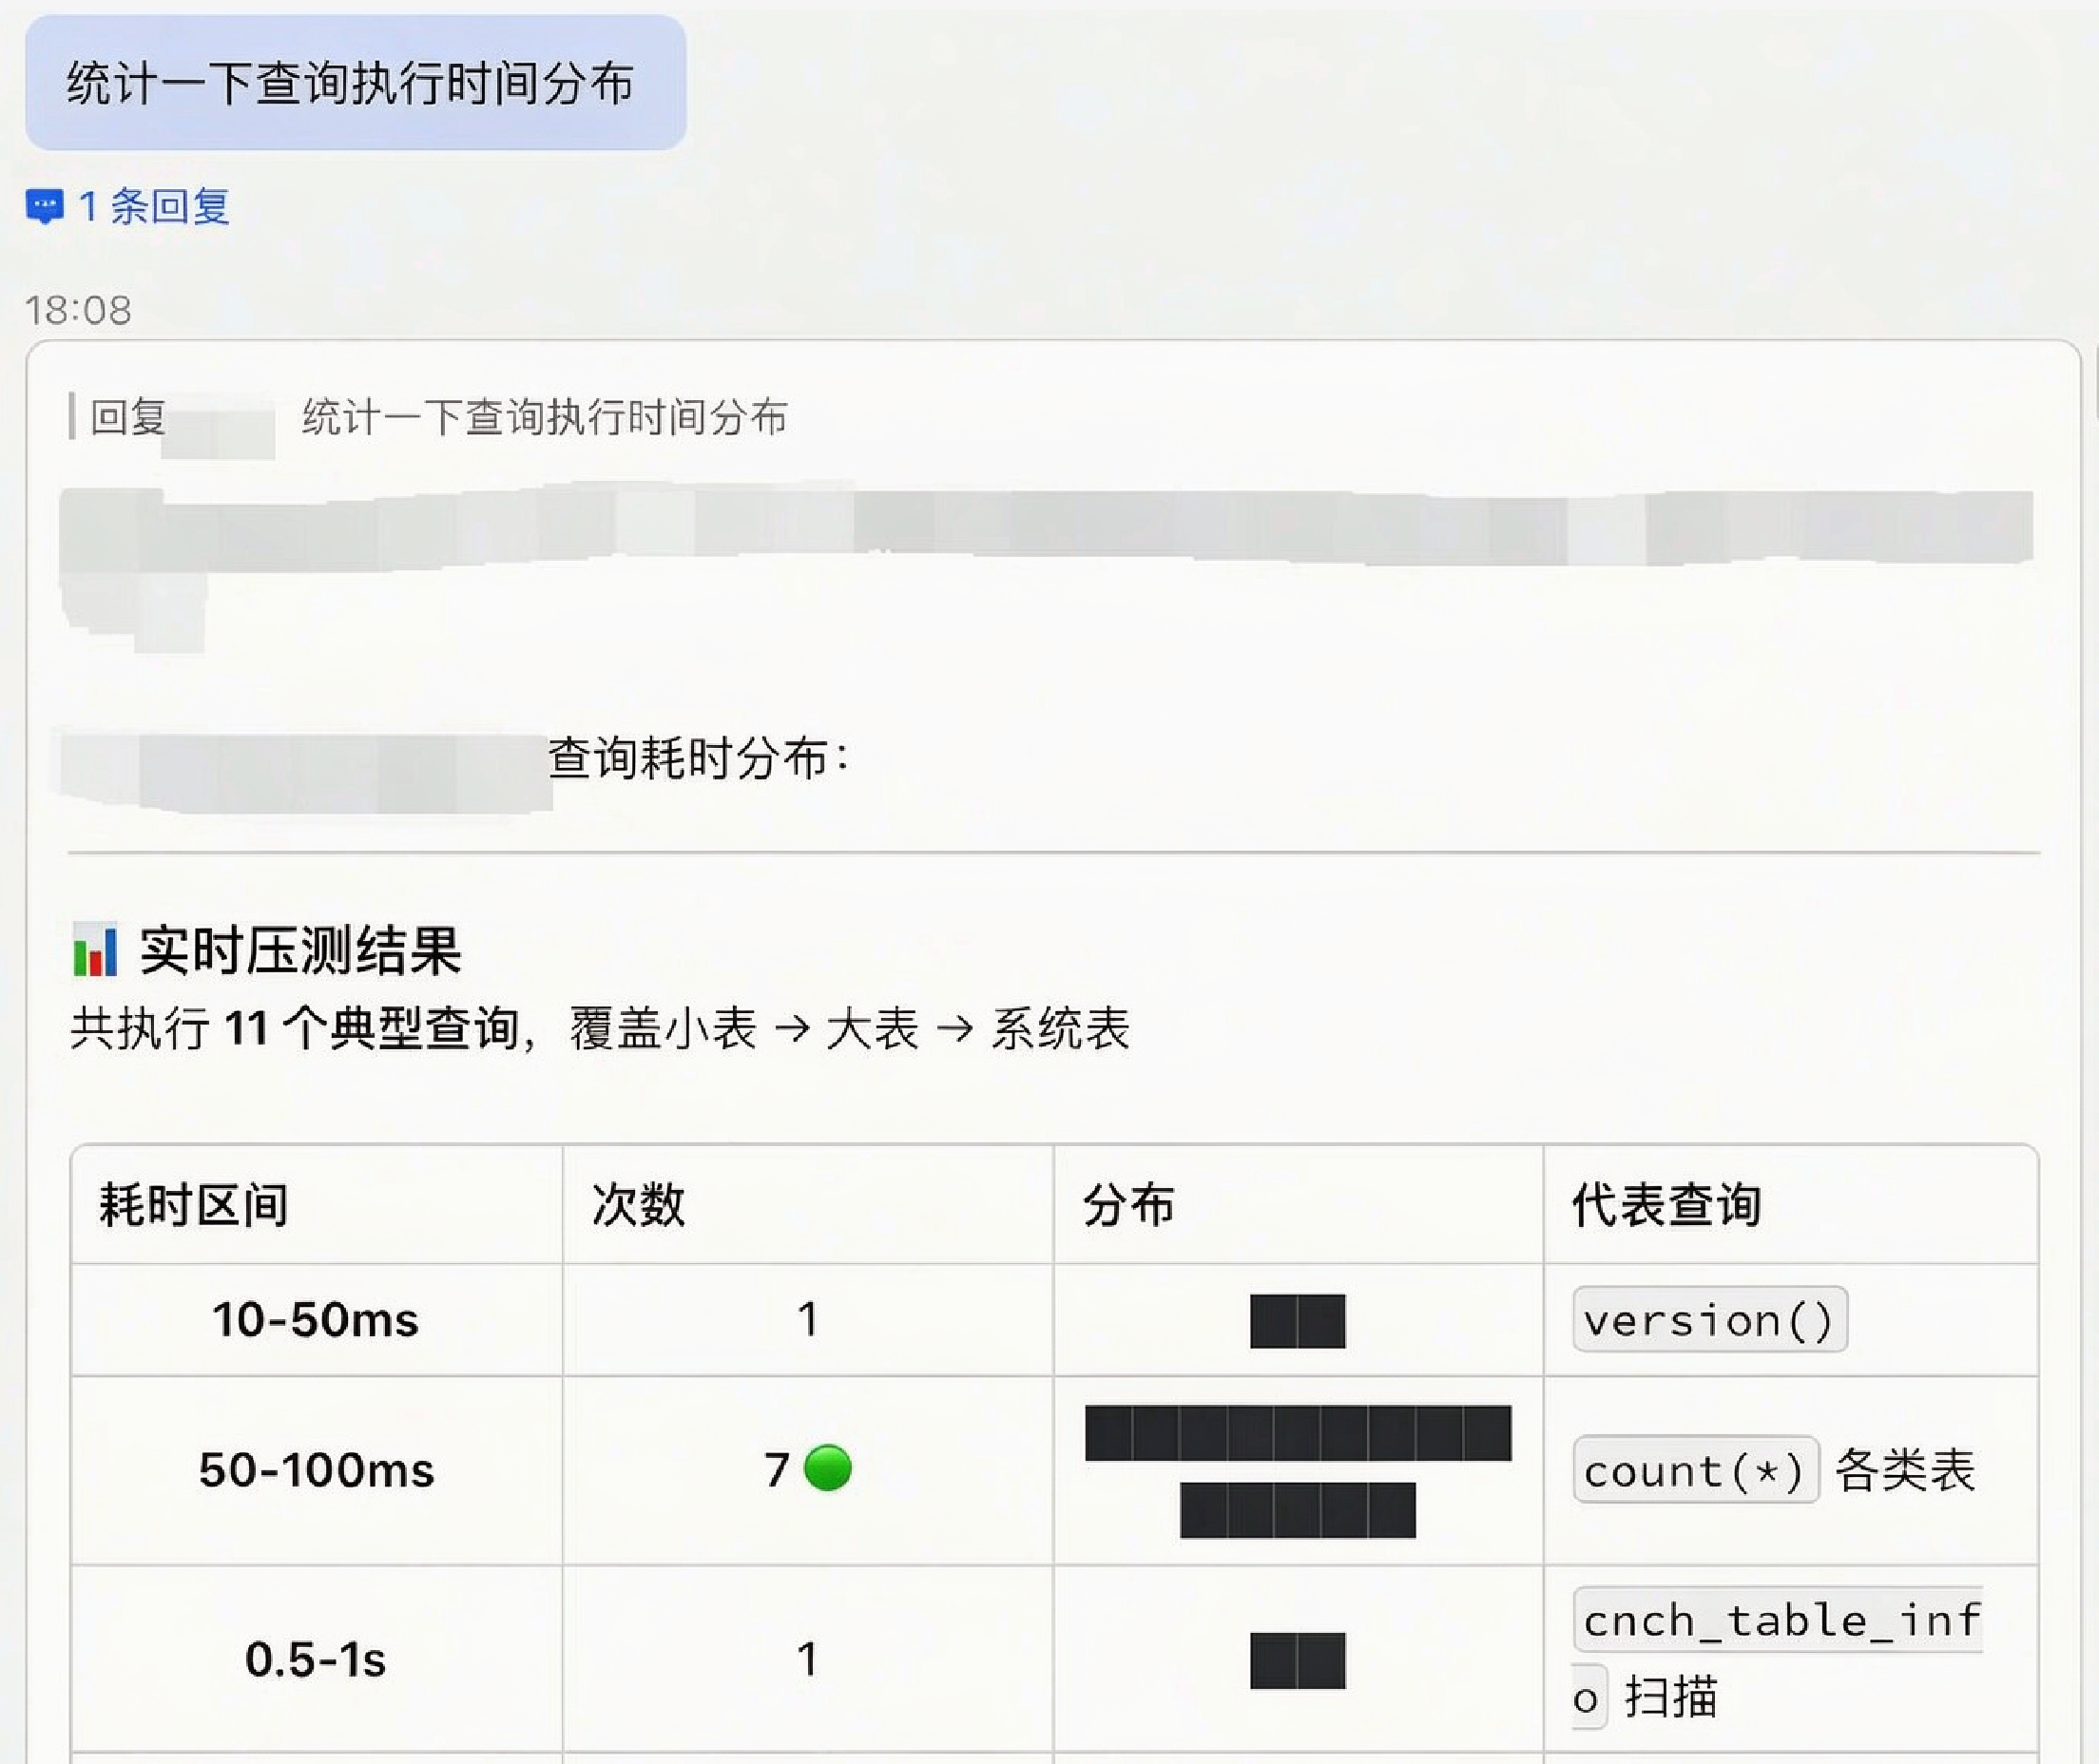Click the '分布' column header
2099x1764 pixels.
click(1128, 1204)
